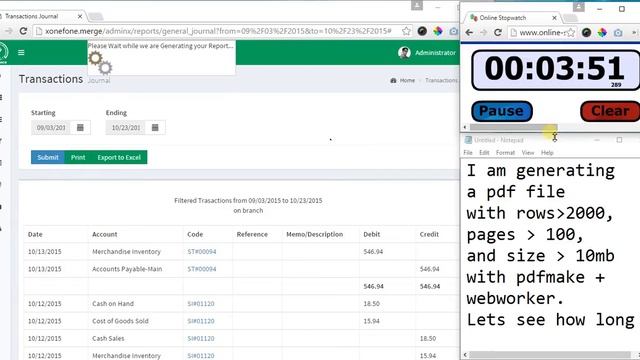Open Notepad Format menu

[x=505, y=153]
